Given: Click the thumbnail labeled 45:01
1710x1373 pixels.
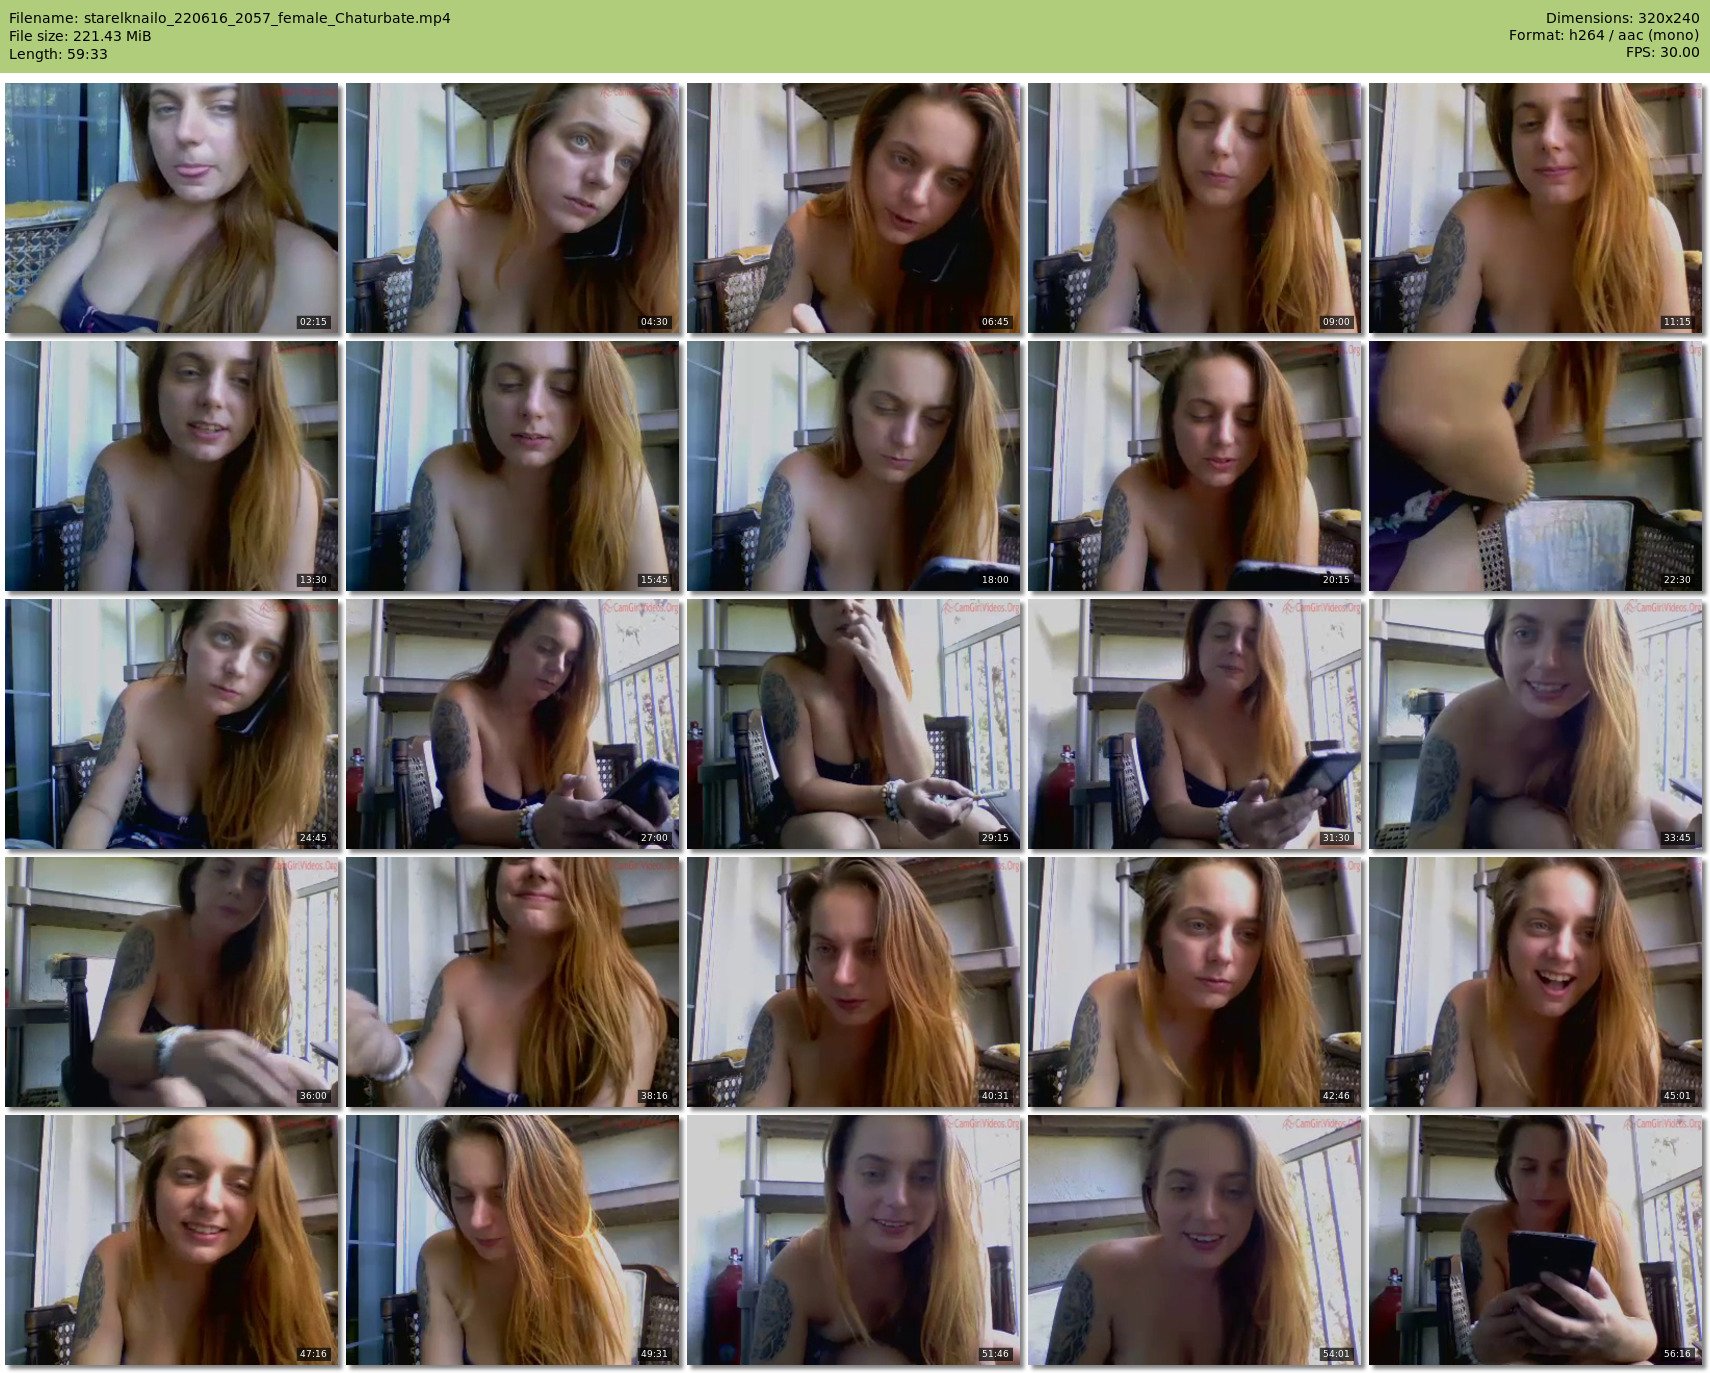Looking at the screenshot, I should coord(1536,982).
